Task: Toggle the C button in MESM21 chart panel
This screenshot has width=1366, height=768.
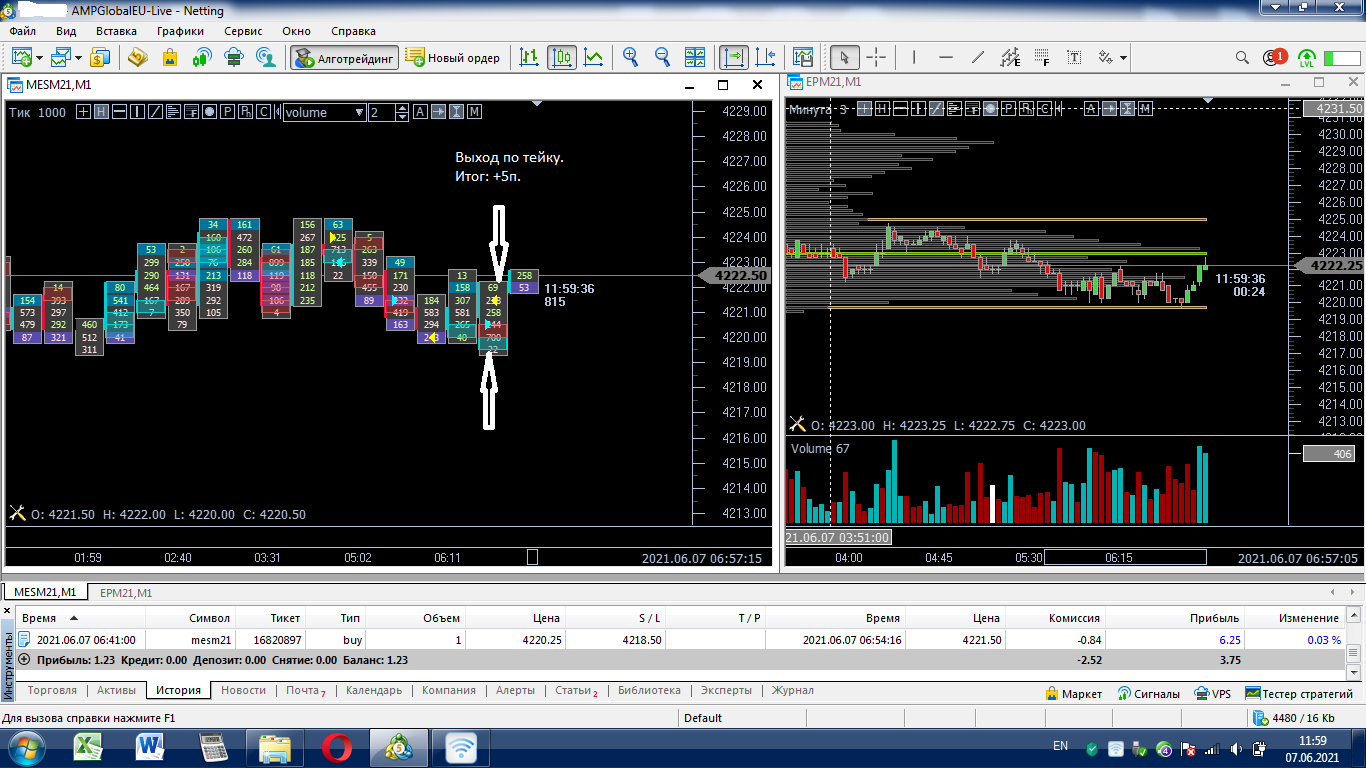Action: (x=264, y=112)
